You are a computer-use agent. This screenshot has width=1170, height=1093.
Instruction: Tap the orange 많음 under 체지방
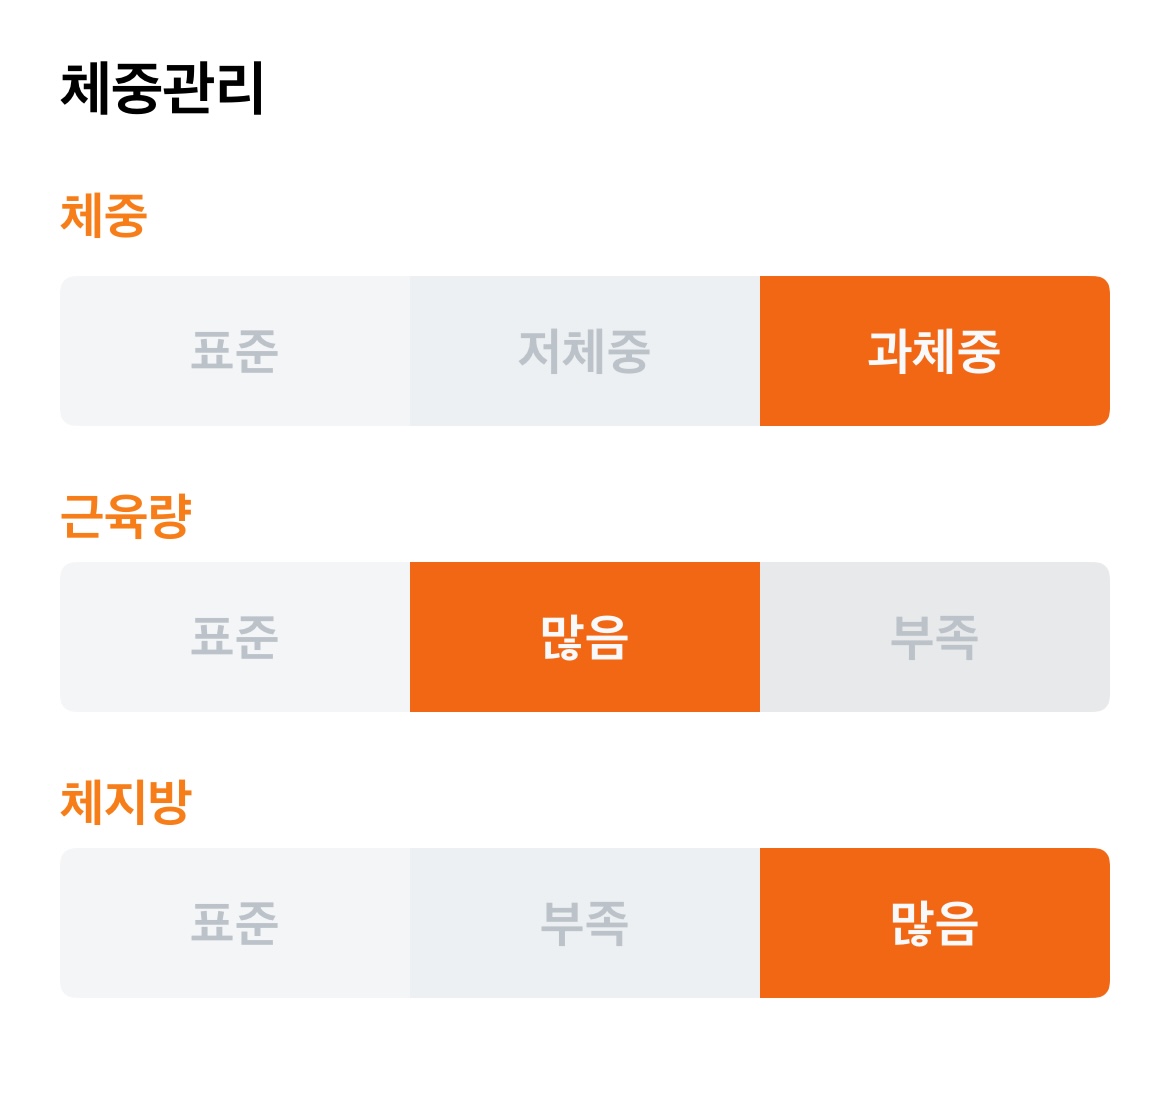click(x=935, y=923)
